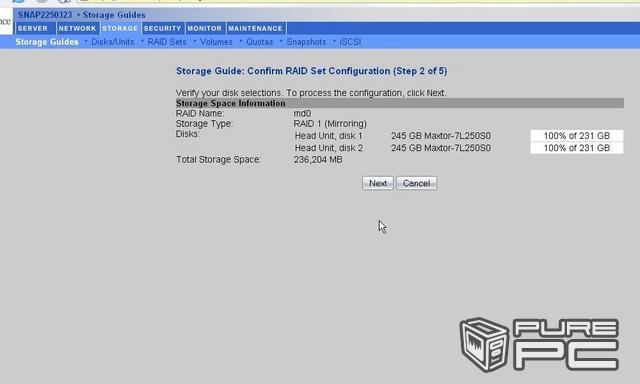Open the iSCSI page

click(x=350, y=42)
